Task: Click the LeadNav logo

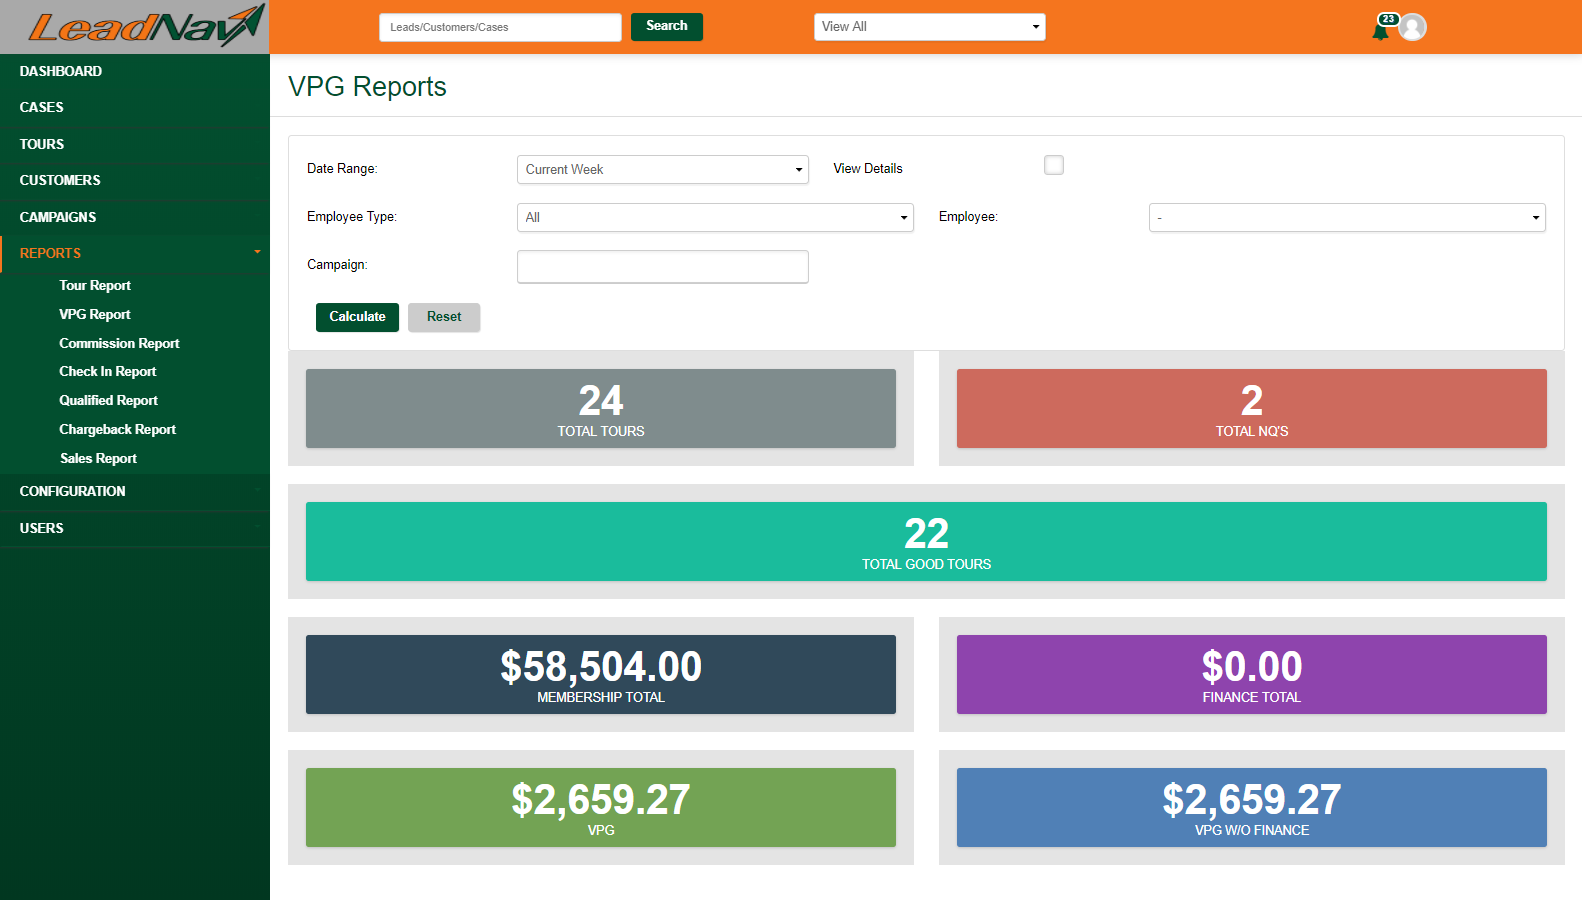Action: [145, 26]
